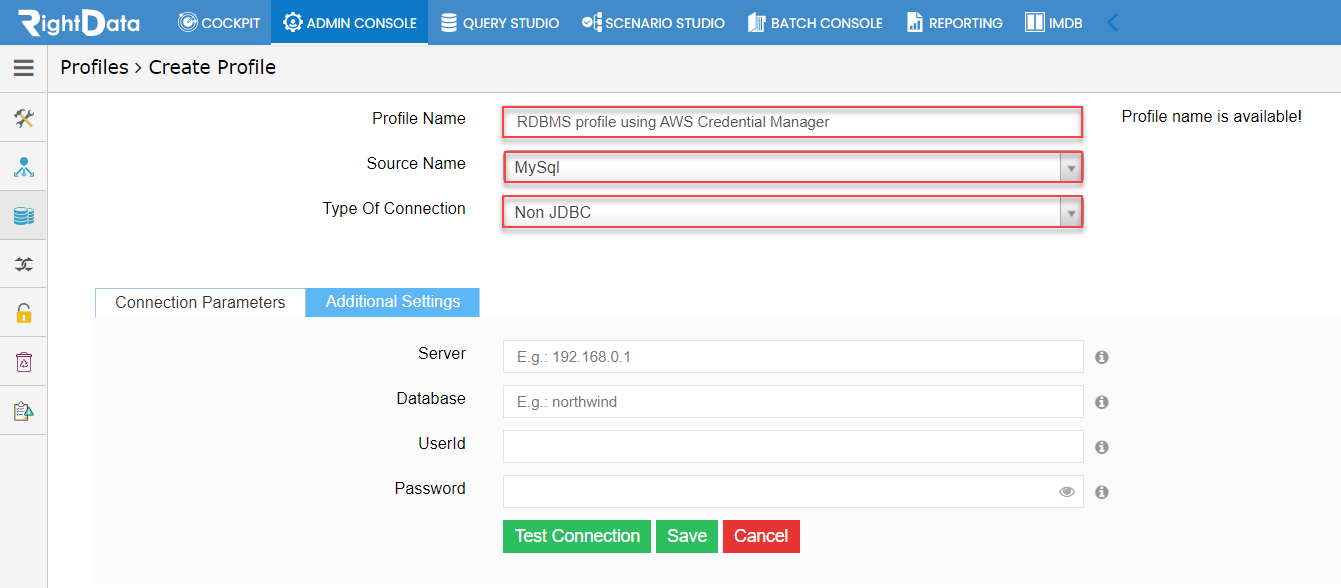Collapse the top navigation with the left chevron
This screenshot has height=588, width=1341.
pyautogui.click(x=1113, y=20)
